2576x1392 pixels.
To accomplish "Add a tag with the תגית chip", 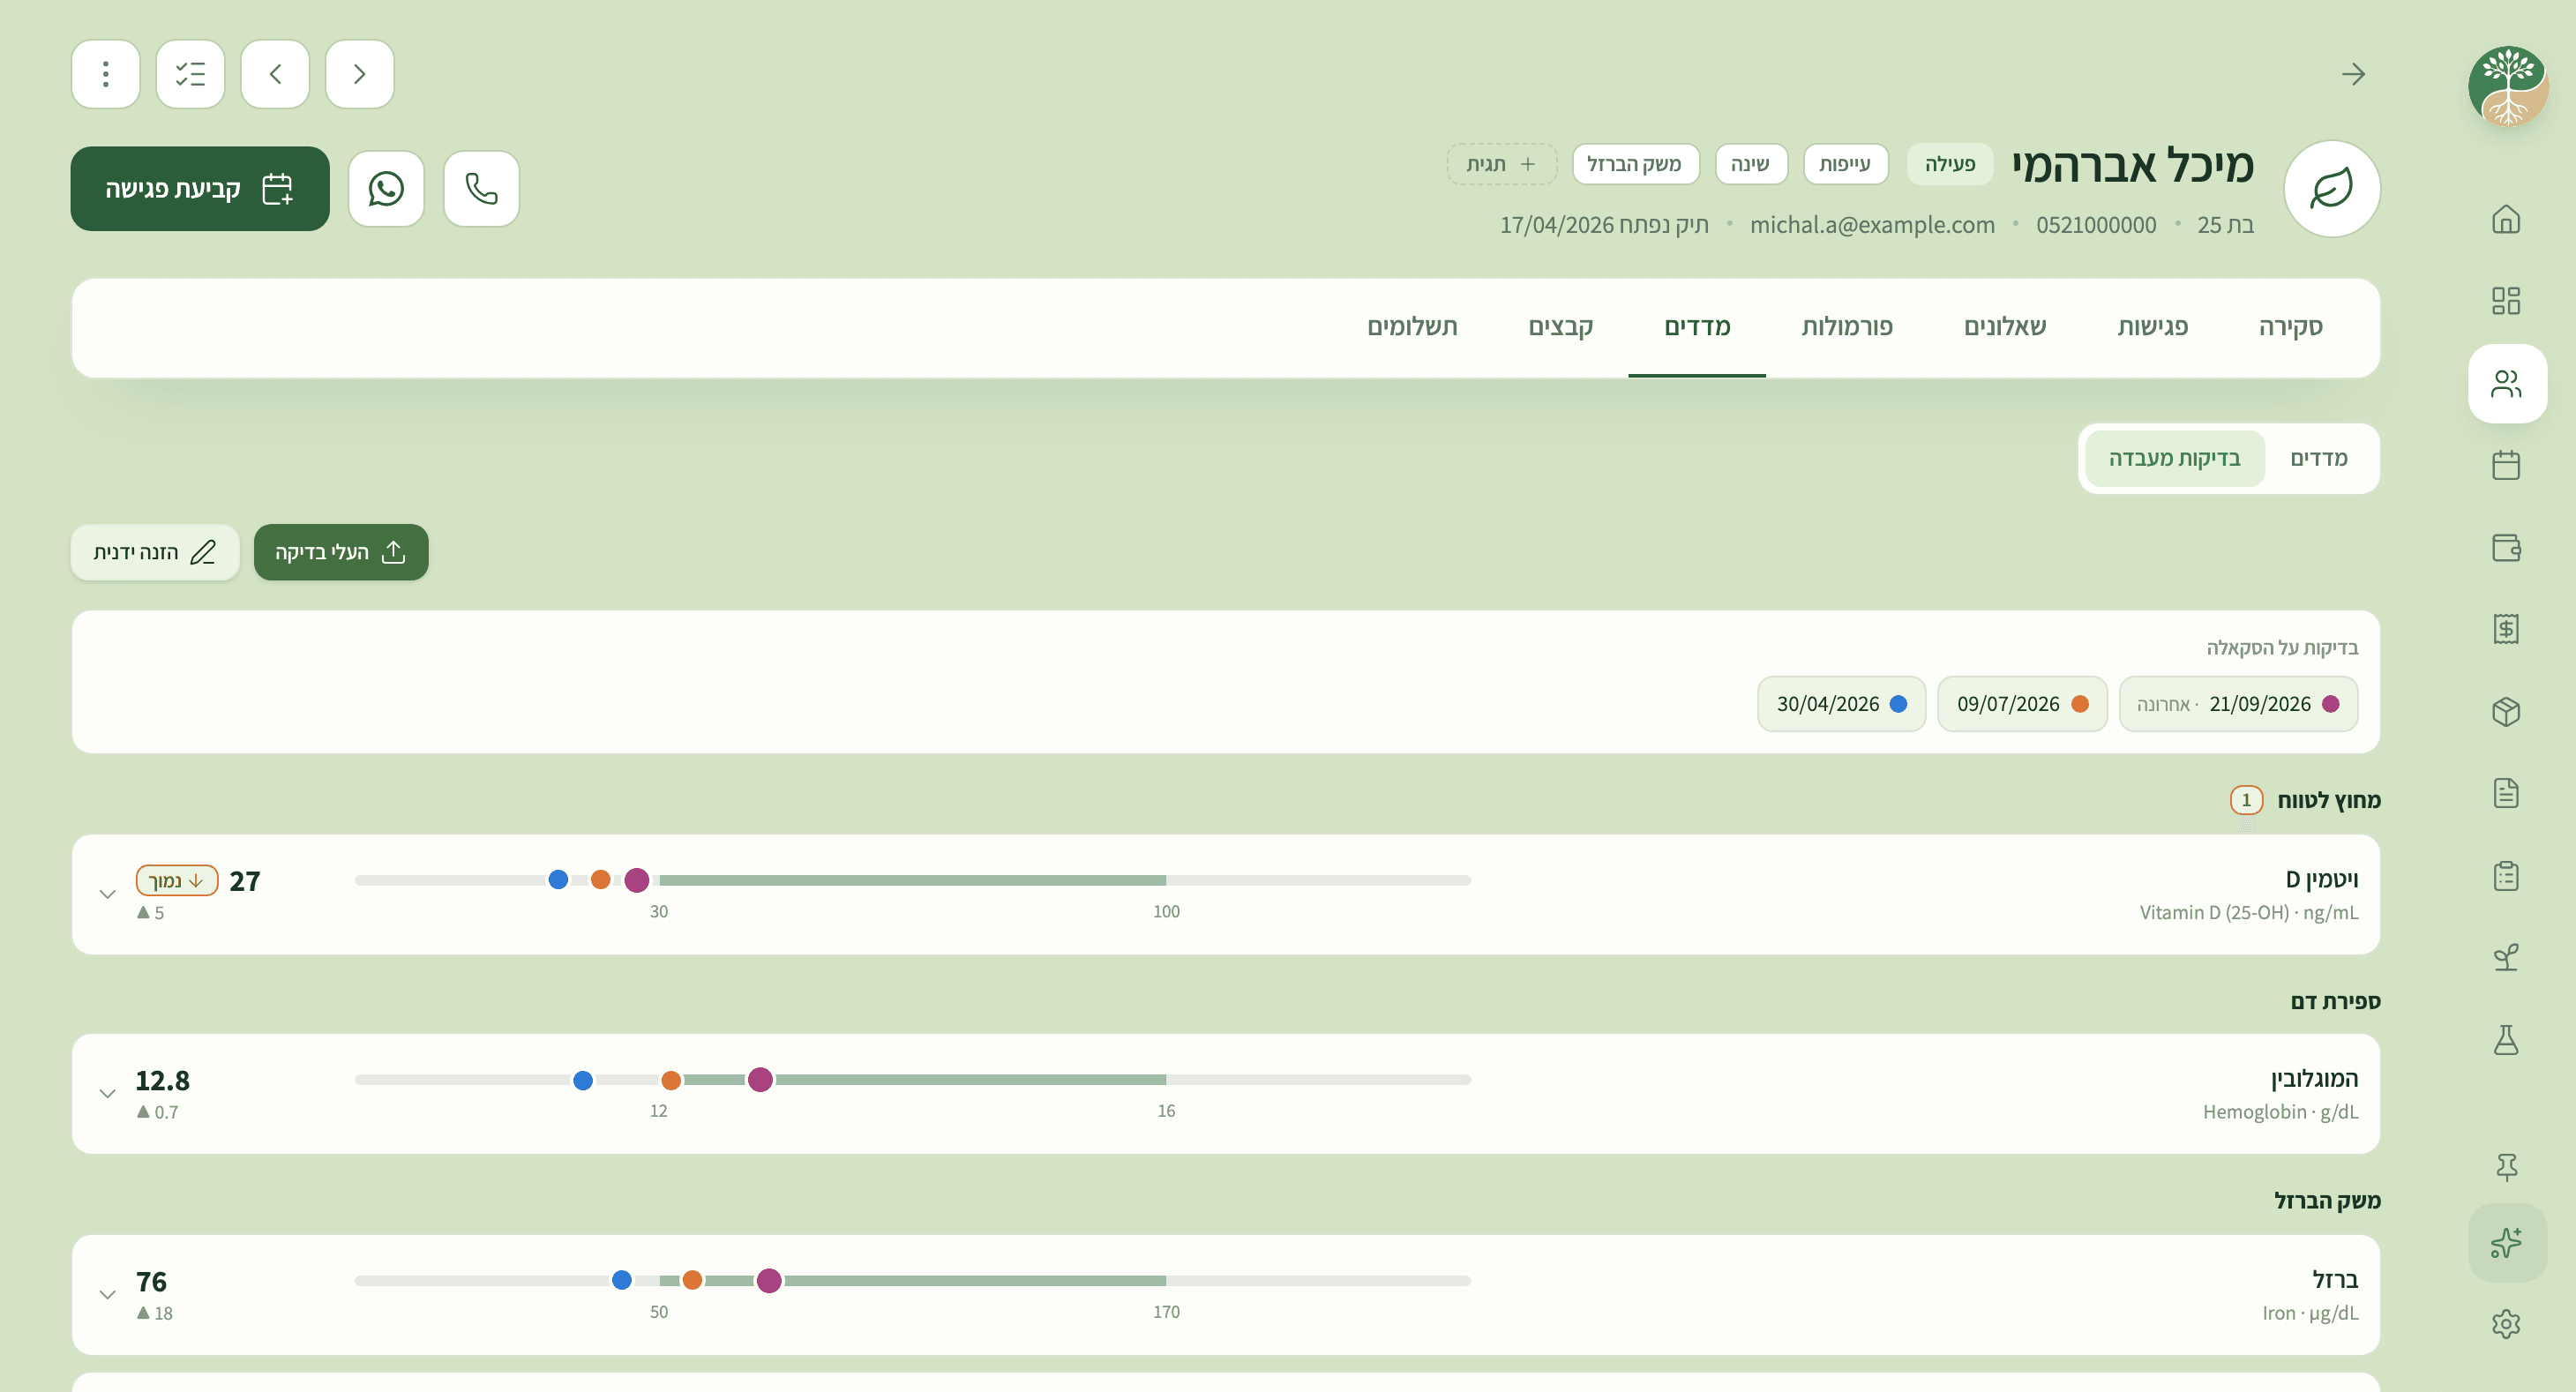I will tap(1501, 164).
